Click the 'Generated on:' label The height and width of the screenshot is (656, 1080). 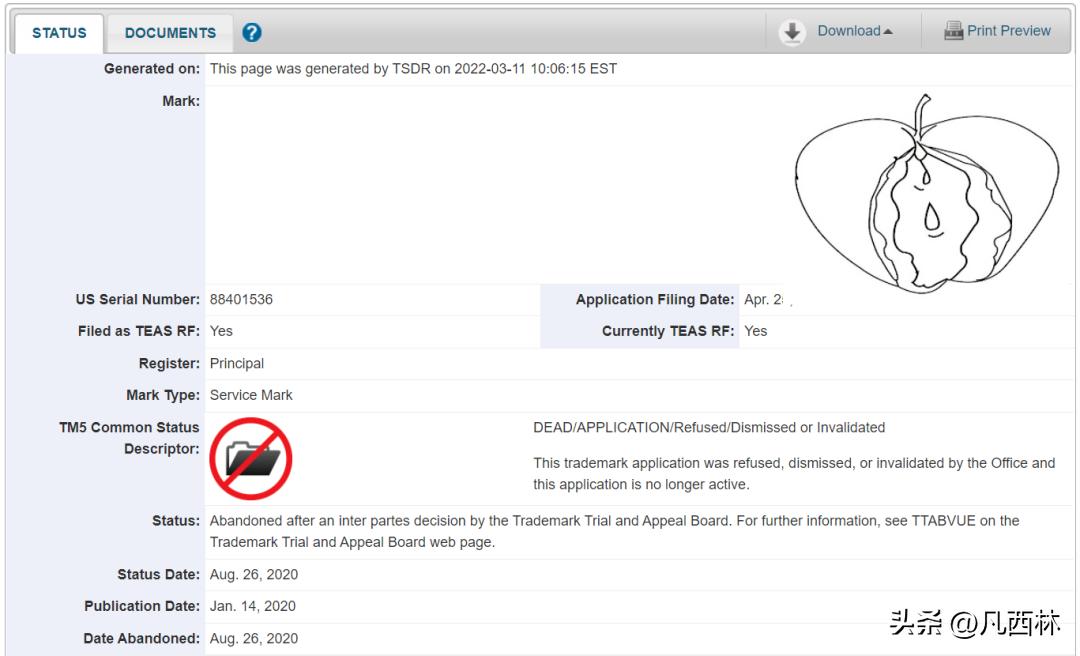(152, 69)
